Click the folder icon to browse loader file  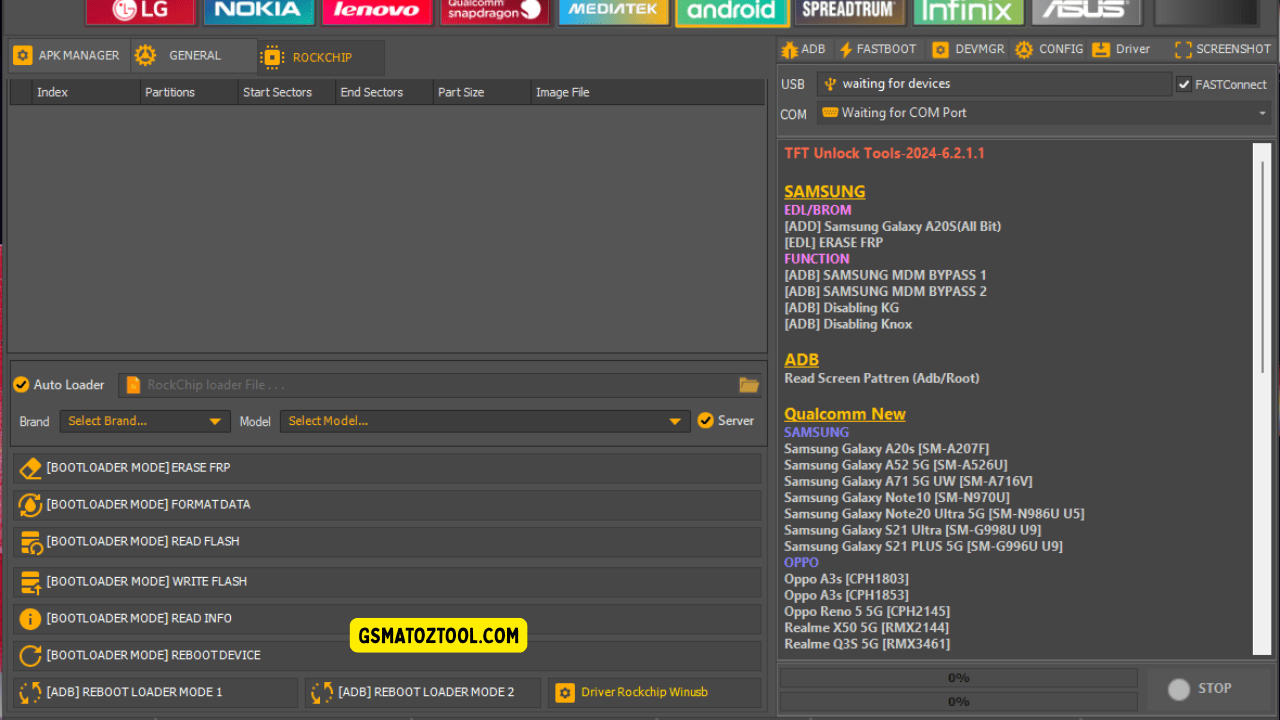coord(748,385)
